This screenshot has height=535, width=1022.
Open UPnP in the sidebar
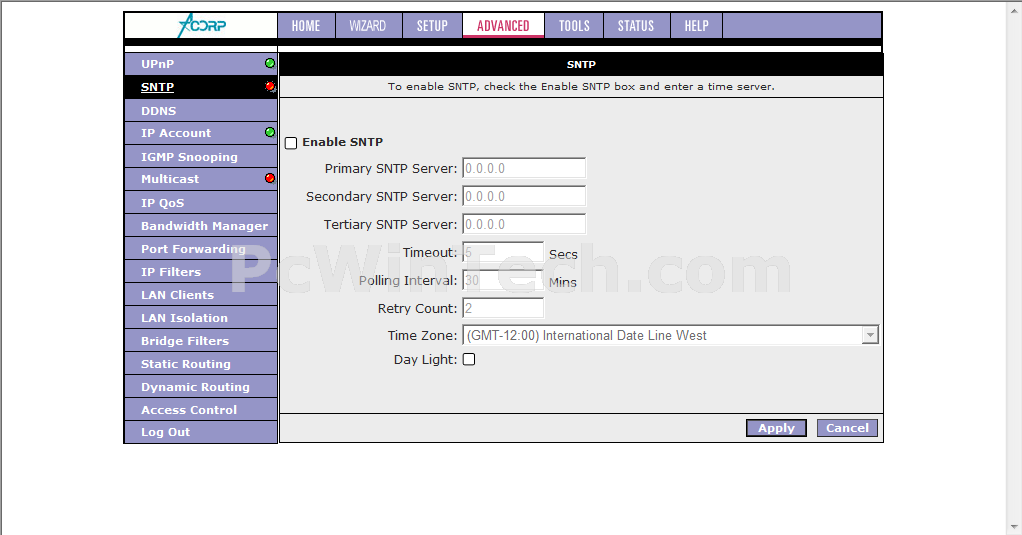tap(201, 64)
